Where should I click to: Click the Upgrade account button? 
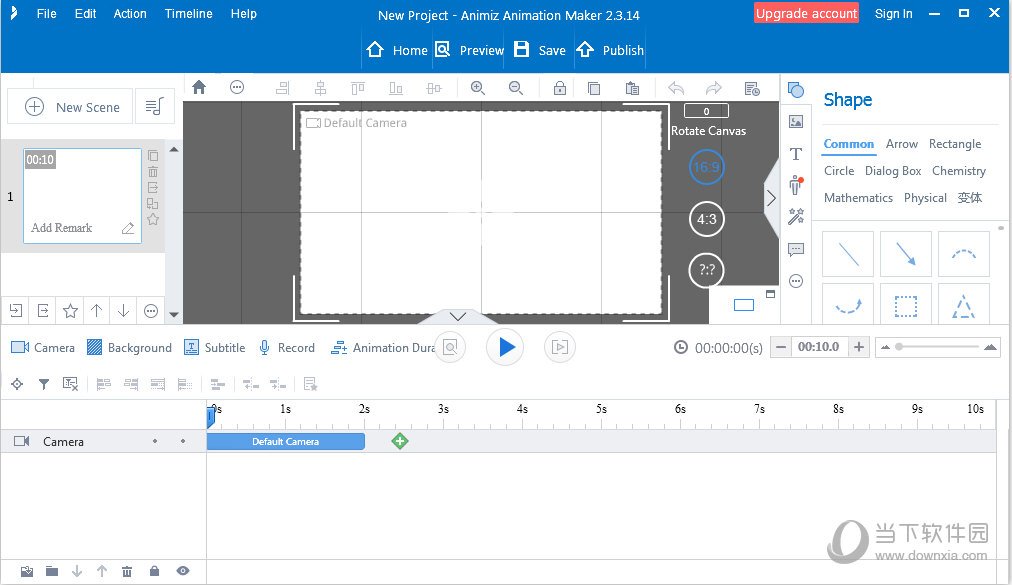(806, 14)
